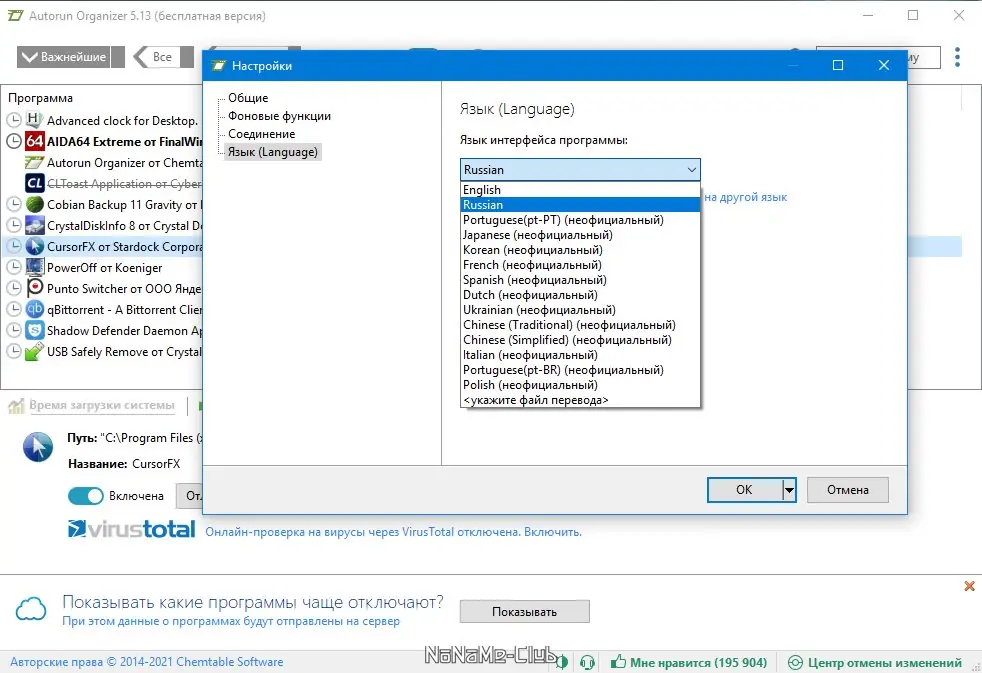
Task: Click the Отмена button
Action: coord(847,490)
